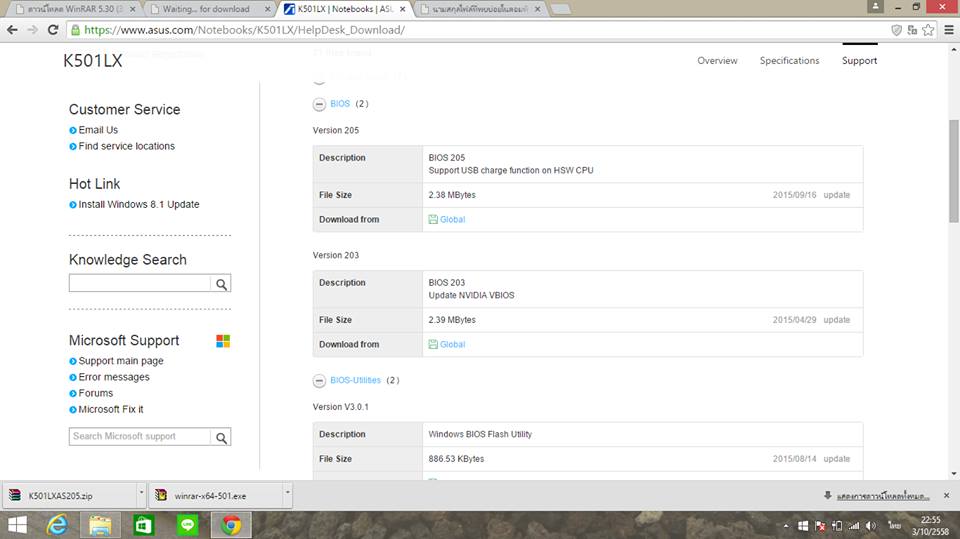Open new tab button
Viewport: 960px width, 539px height.
pos(560,9)
